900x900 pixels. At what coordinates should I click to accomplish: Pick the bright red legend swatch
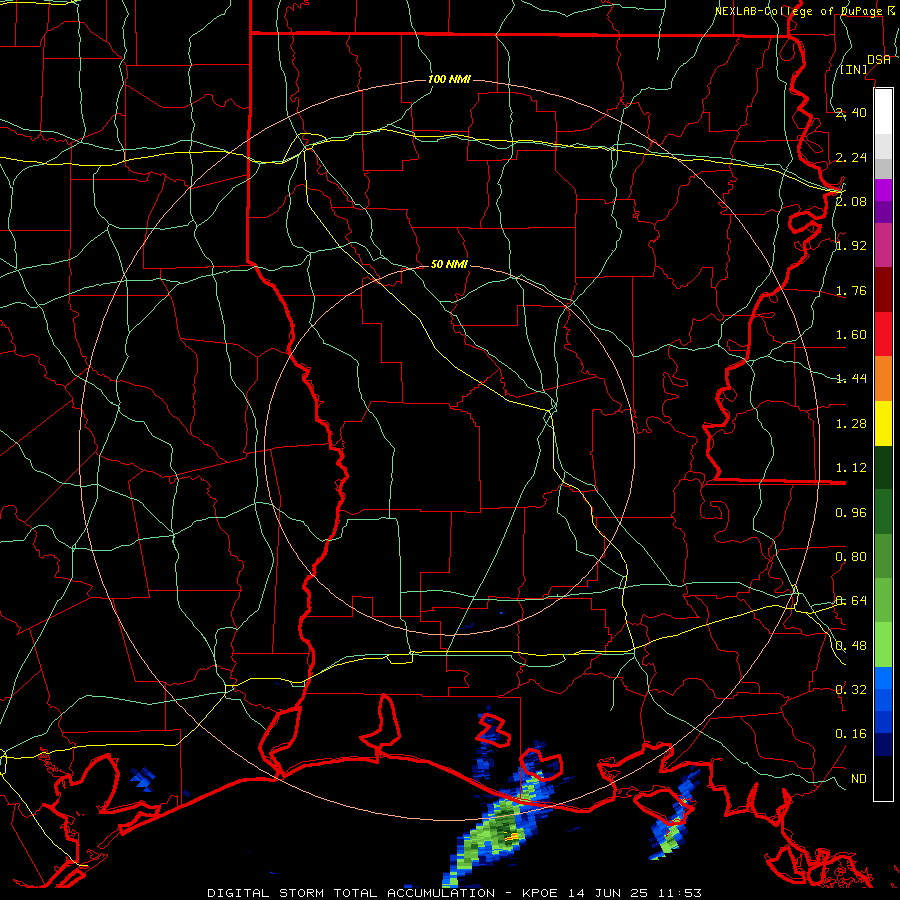883,334
